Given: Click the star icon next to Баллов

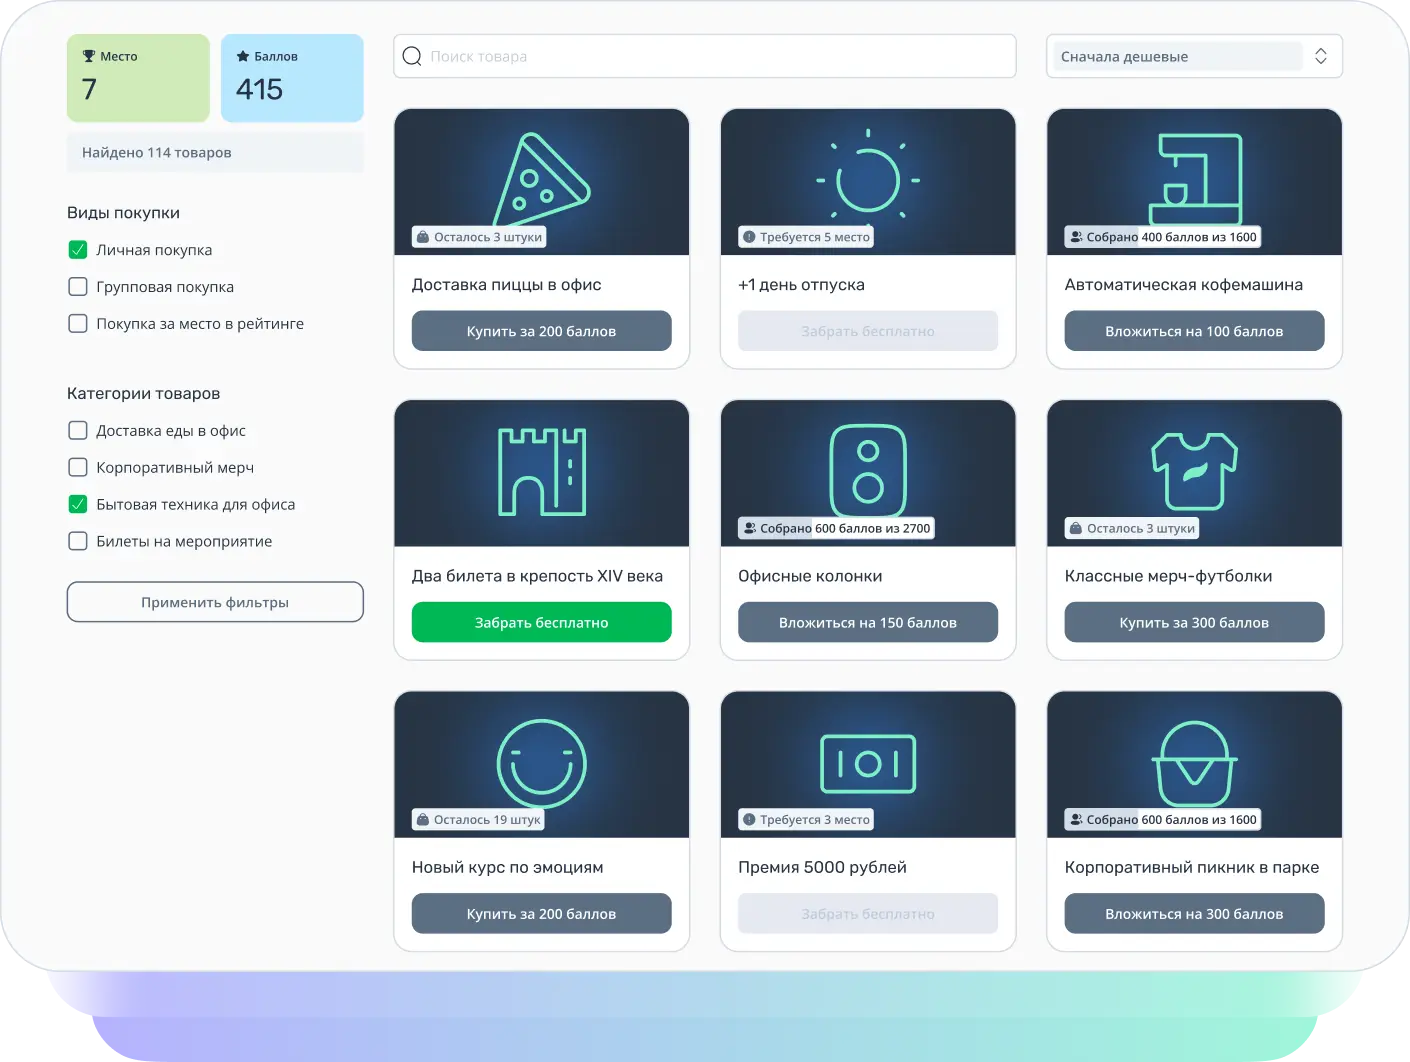Looking at the screenshot, I should (x=243, y=56).
